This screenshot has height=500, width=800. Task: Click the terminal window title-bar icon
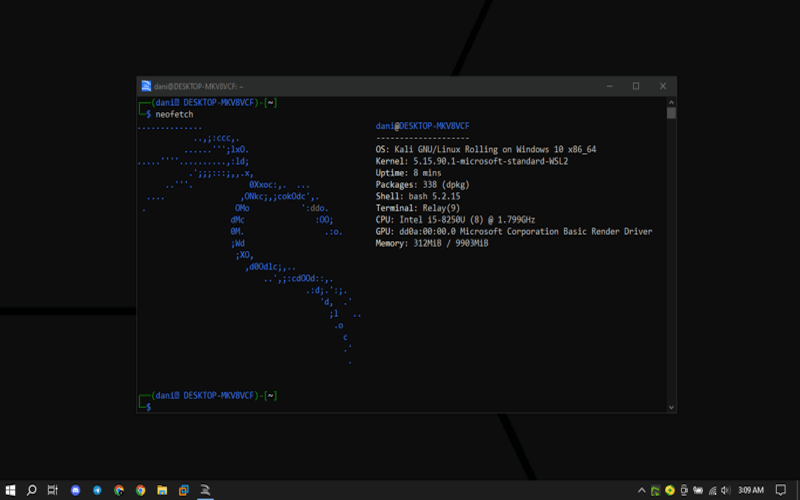(146, 86)
